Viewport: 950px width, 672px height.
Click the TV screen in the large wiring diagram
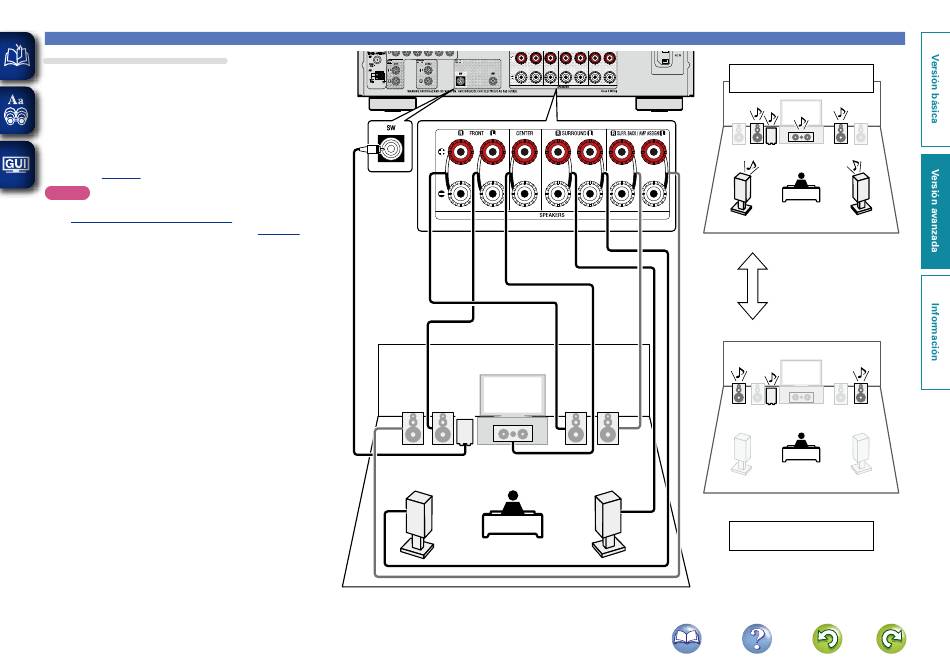[513, 395]
